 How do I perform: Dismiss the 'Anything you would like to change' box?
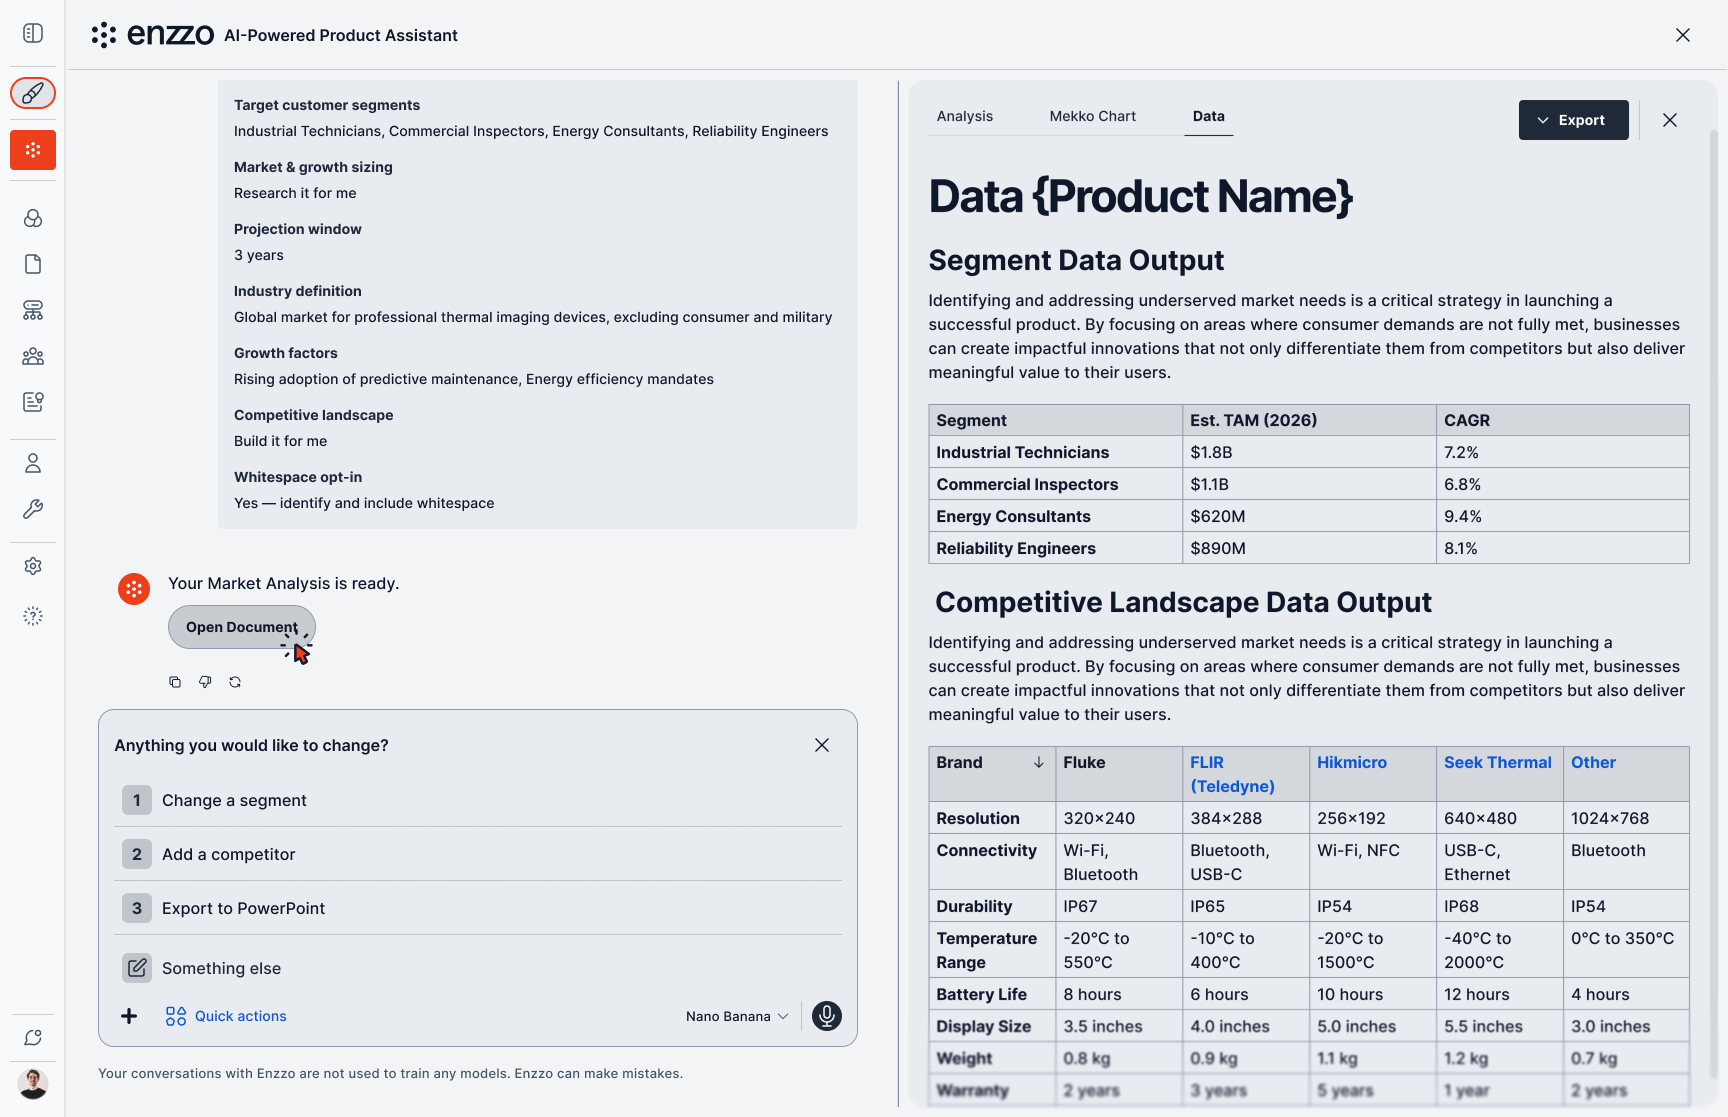click(822, 745)
